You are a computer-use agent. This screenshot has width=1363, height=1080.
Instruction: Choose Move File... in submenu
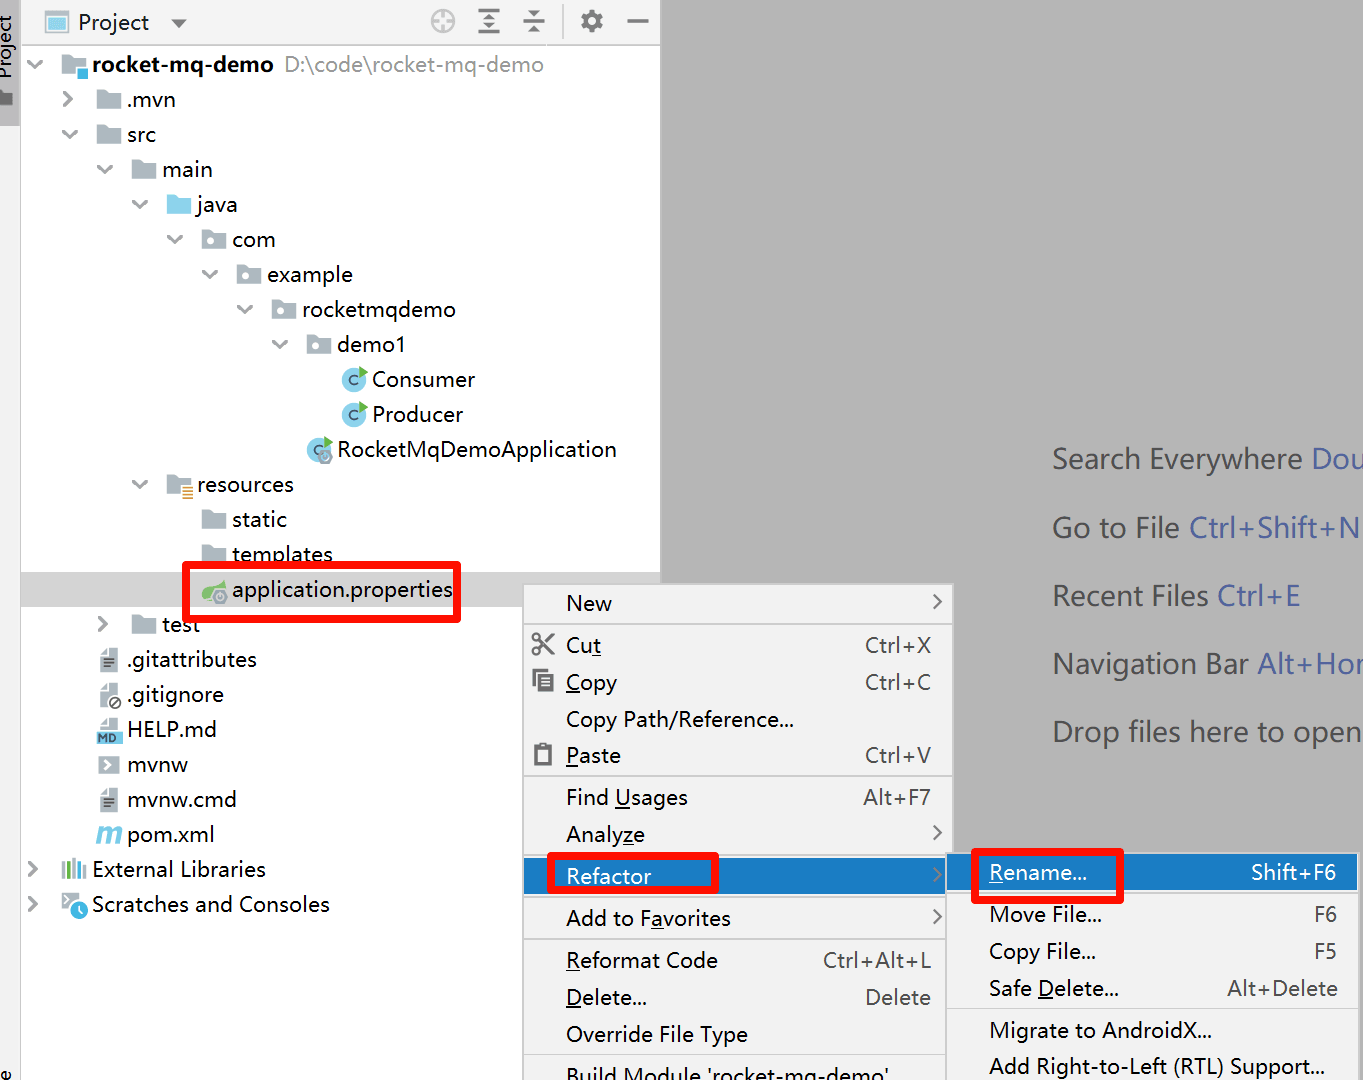point(1152,914)
